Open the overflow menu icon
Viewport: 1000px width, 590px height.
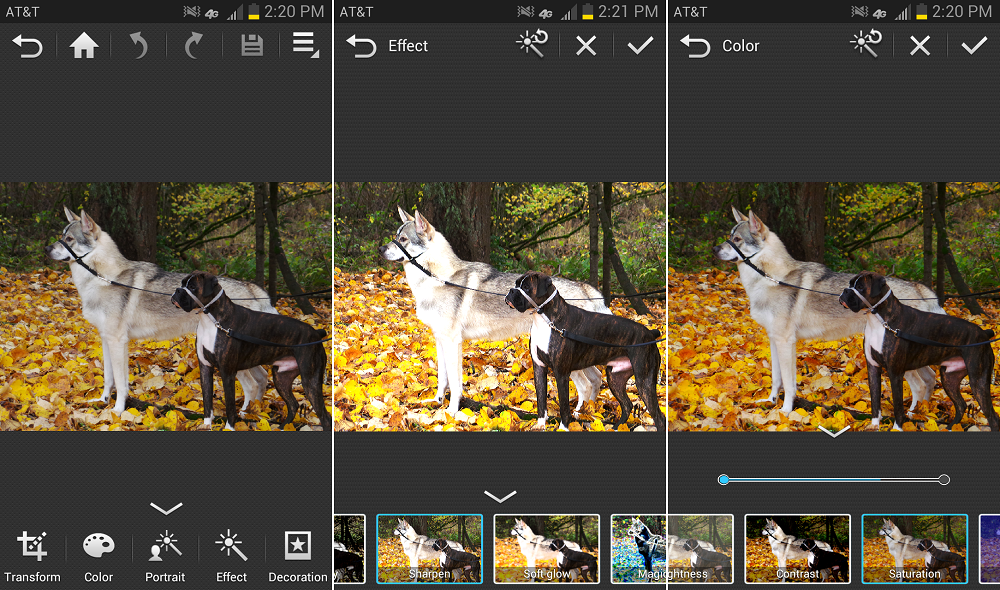pyautogui.click(x=305, y=46)
